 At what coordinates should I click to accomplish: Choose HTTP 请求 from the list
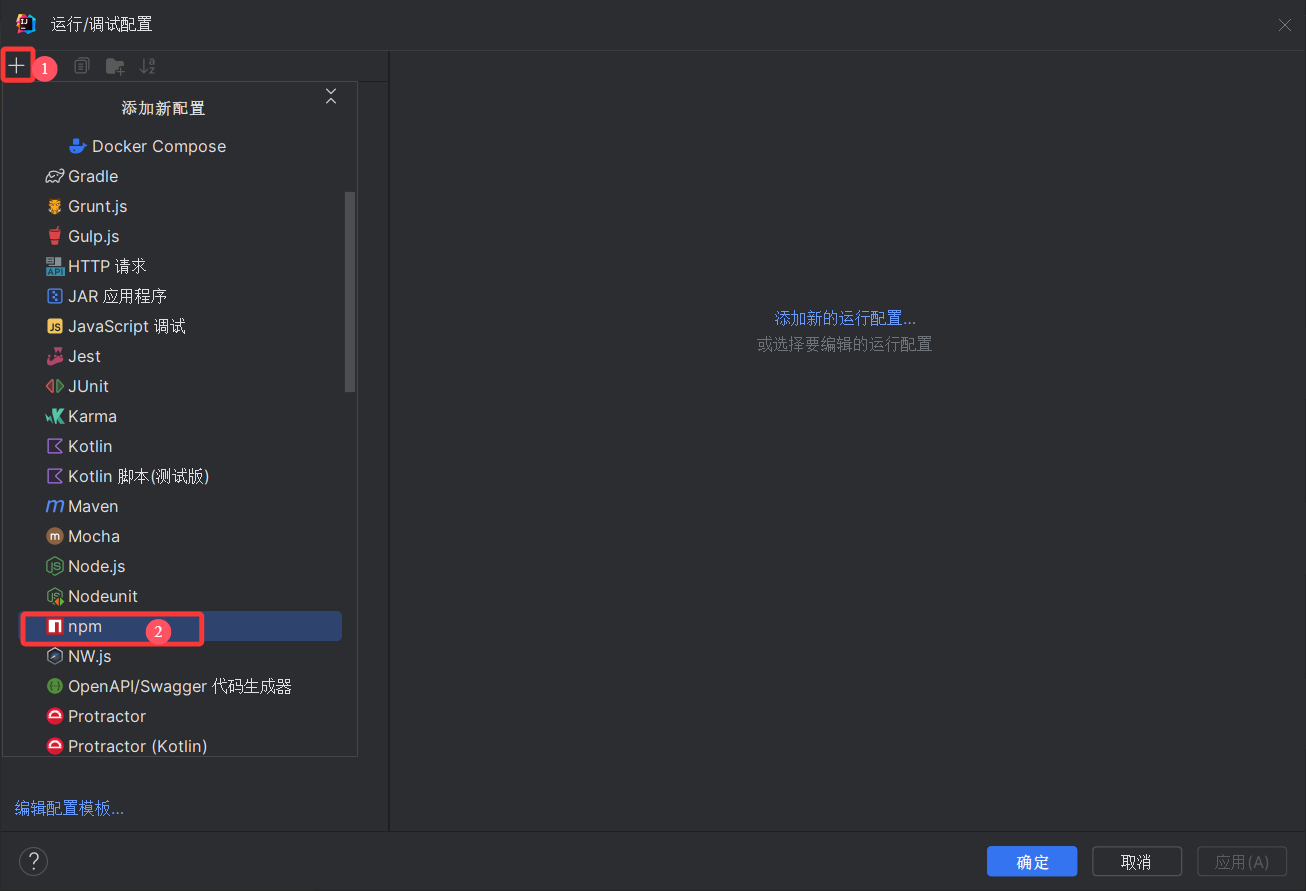[107, 266]
